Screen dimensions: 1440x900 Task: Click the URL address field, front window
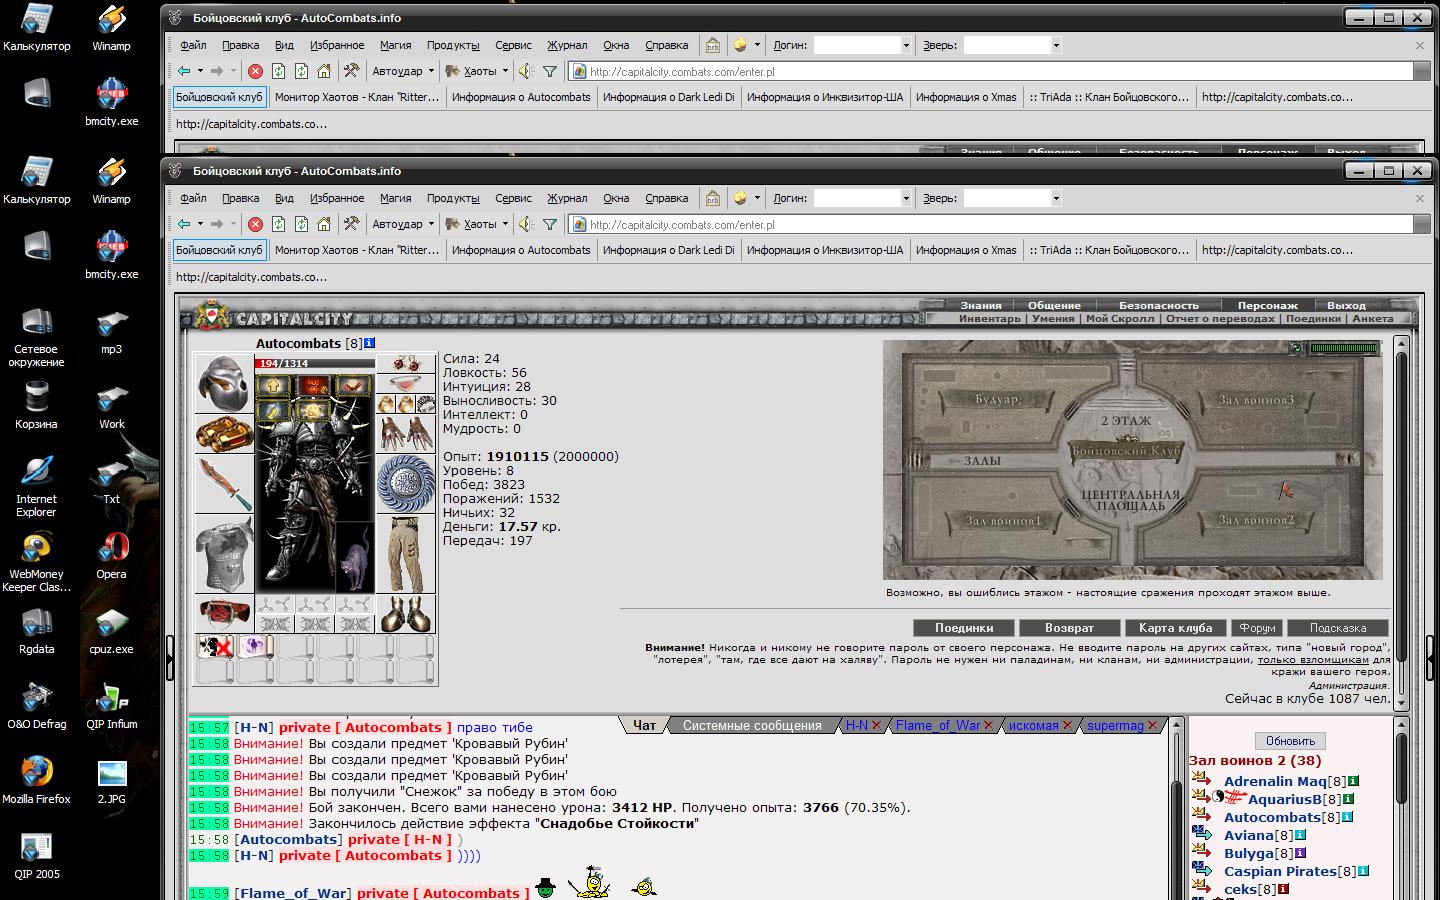(x=1000, y=224)
